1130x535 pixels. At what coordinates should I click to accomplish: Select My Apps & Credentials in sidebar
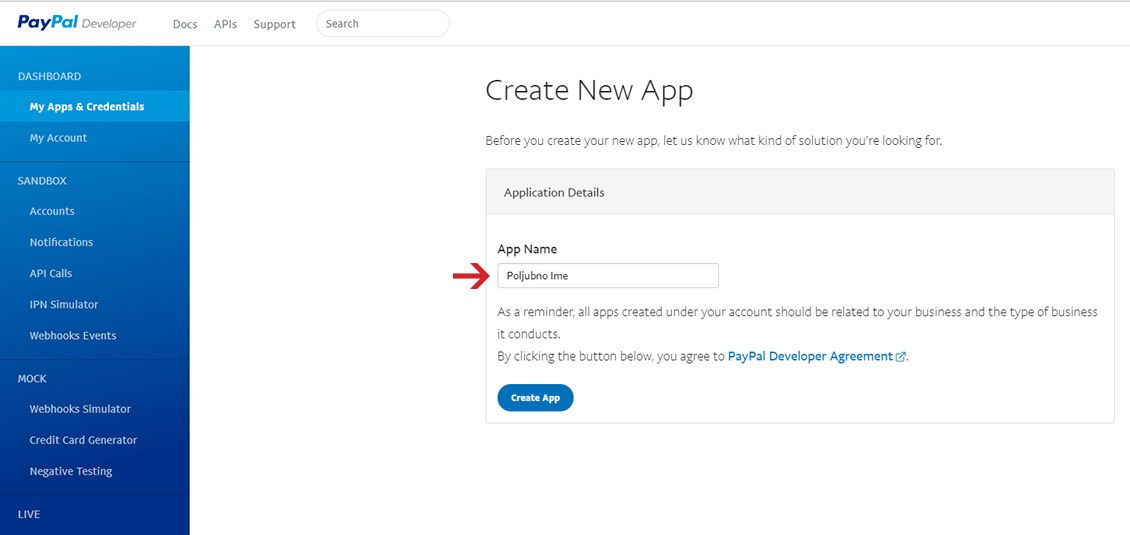tap(94, 107)
